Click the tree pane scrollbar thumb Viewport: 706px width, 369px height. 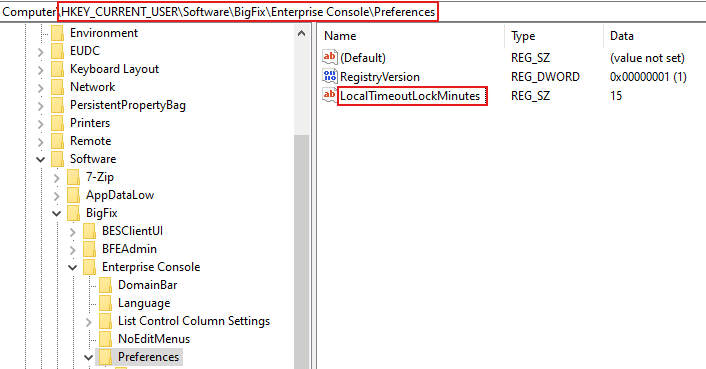pos(302,252)
